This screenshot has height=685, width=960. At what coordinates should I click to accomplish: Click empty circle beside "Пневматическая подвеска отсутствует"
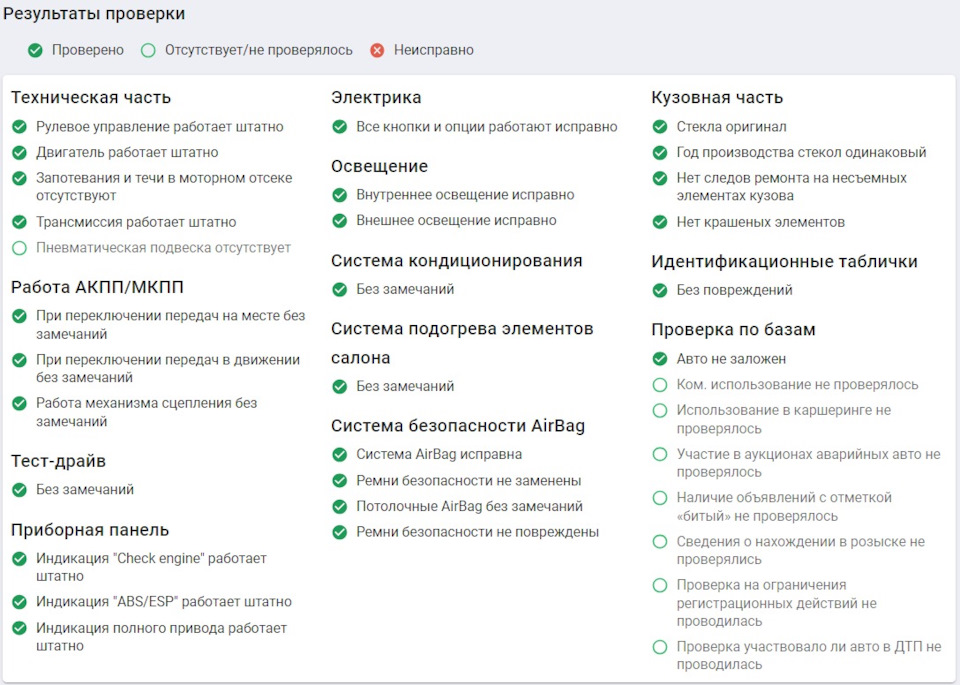coord(19,248)
